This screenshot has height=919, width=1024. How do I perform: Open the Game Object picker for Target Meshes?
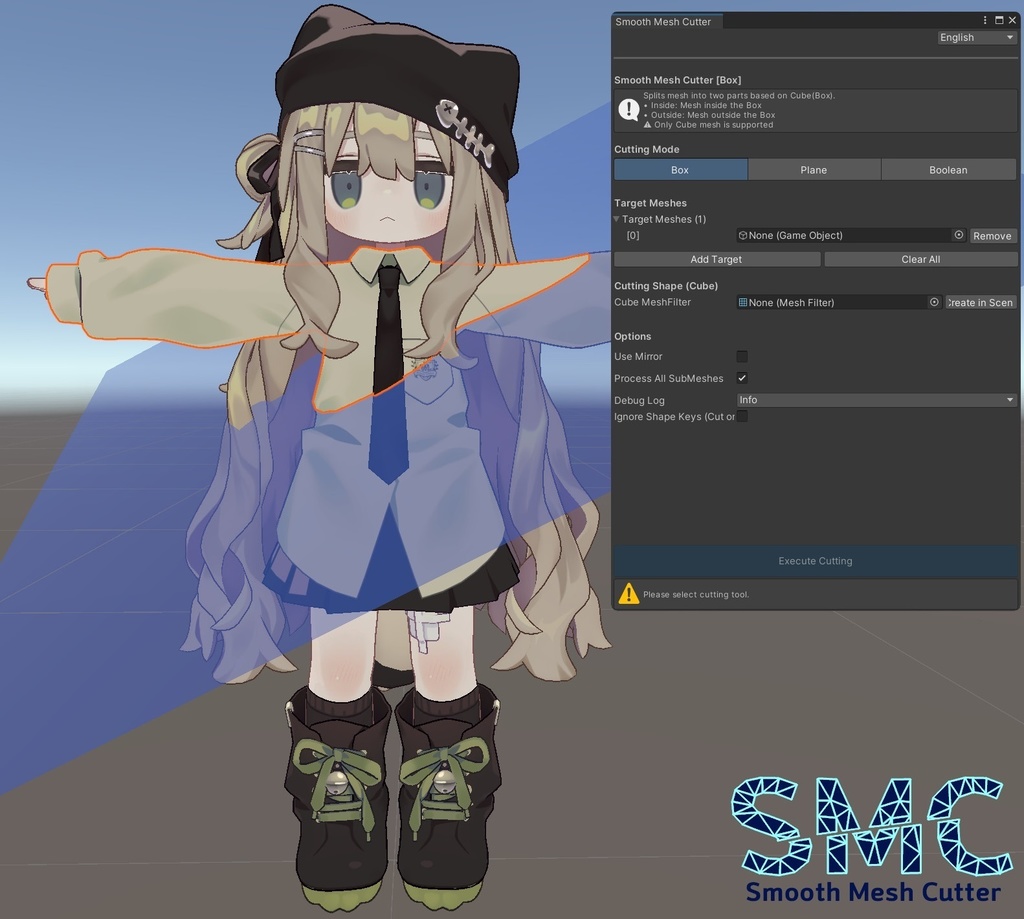[958, 235]
